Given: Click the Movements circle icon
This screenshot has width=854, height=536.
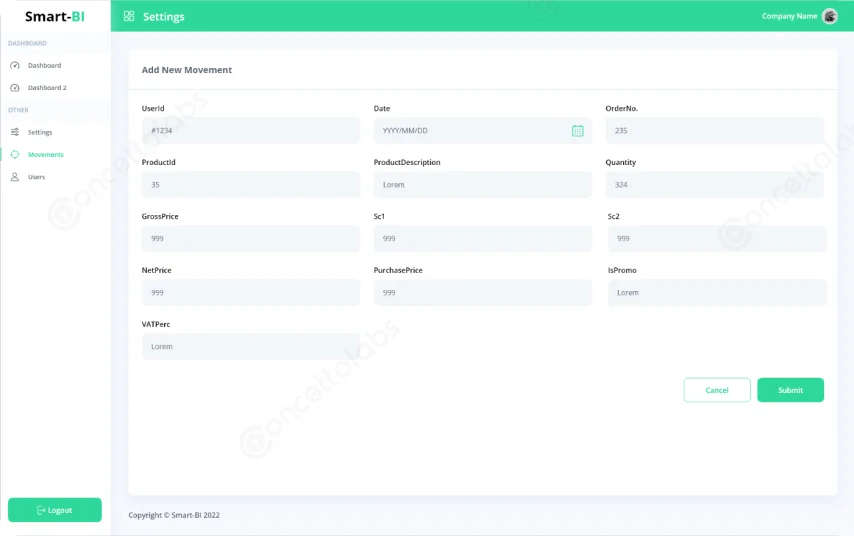Looking at the screenshot, I should [x=15, y=154].
